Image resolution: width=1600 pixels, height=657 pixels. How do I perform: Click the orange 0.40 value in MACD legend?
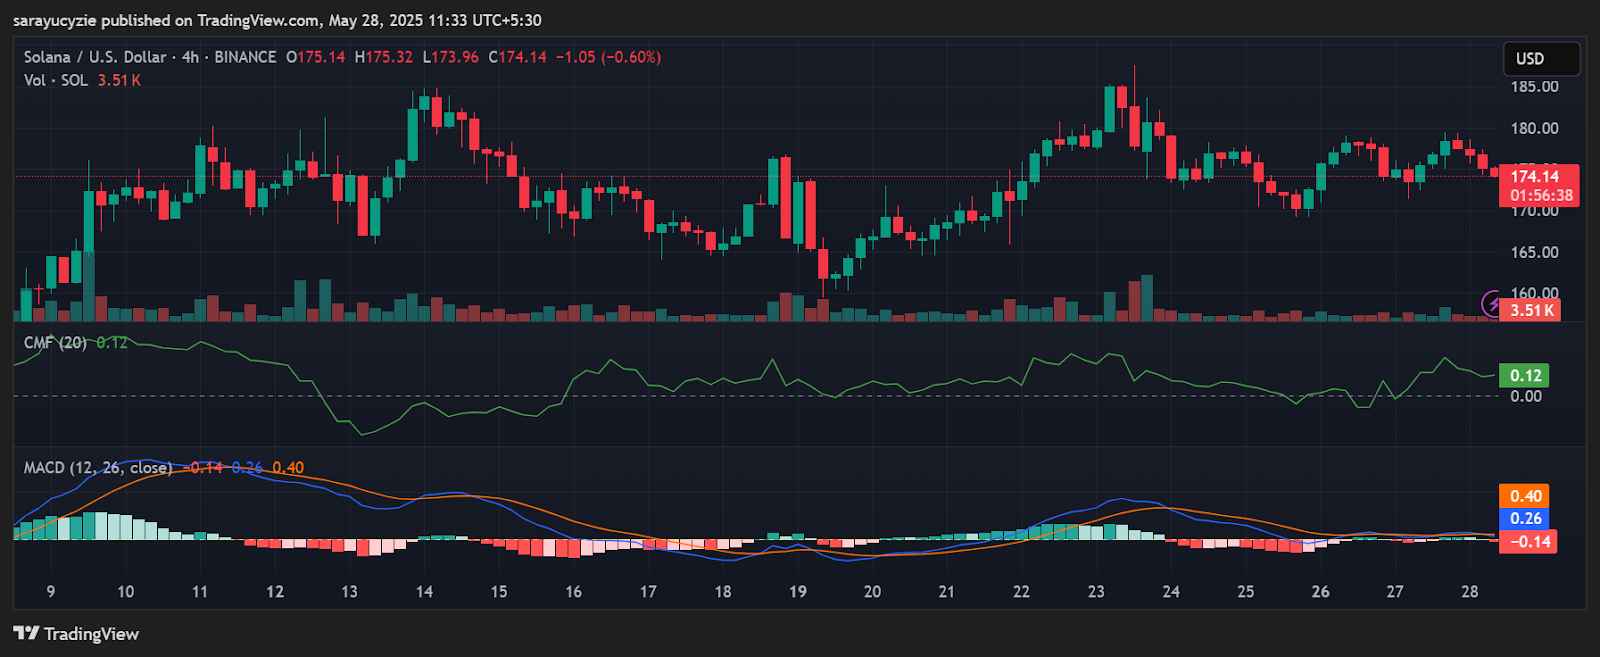pos(288,468)
